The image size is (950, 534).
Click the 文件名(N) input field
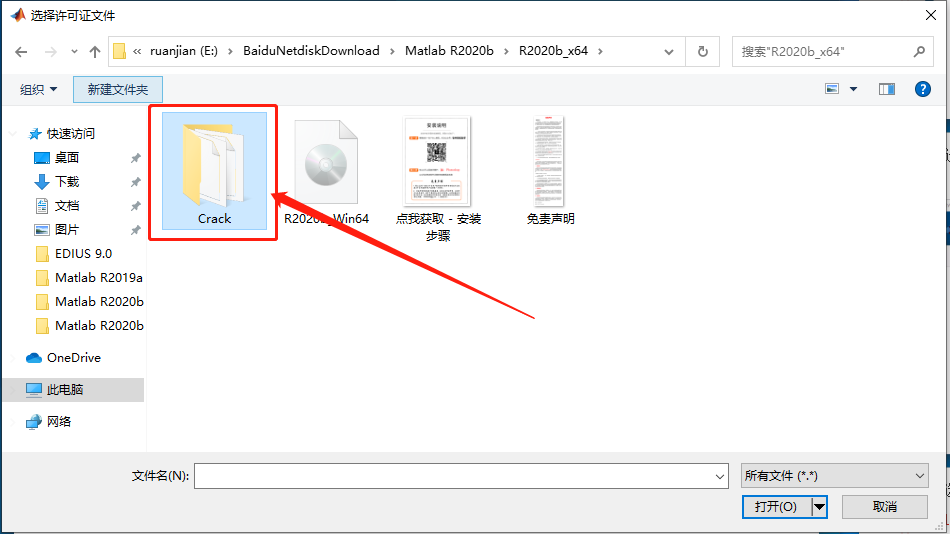coord(460,476)
